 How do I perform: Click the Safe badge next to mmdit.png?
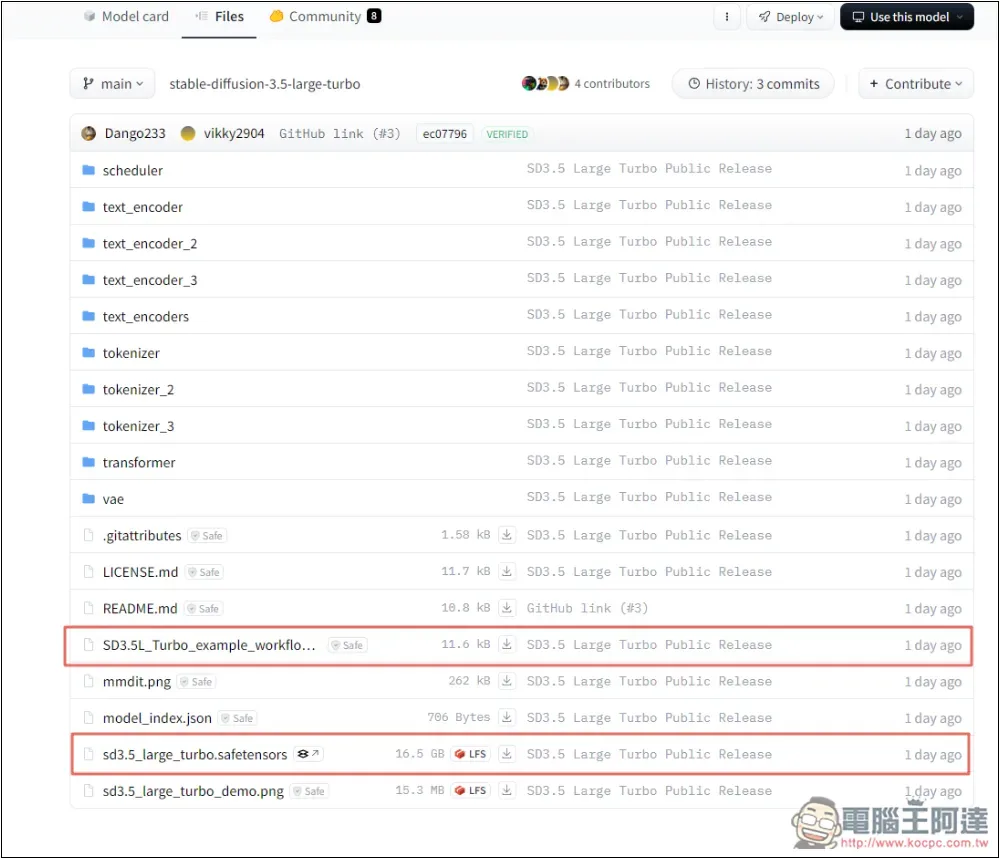point(196,682)
